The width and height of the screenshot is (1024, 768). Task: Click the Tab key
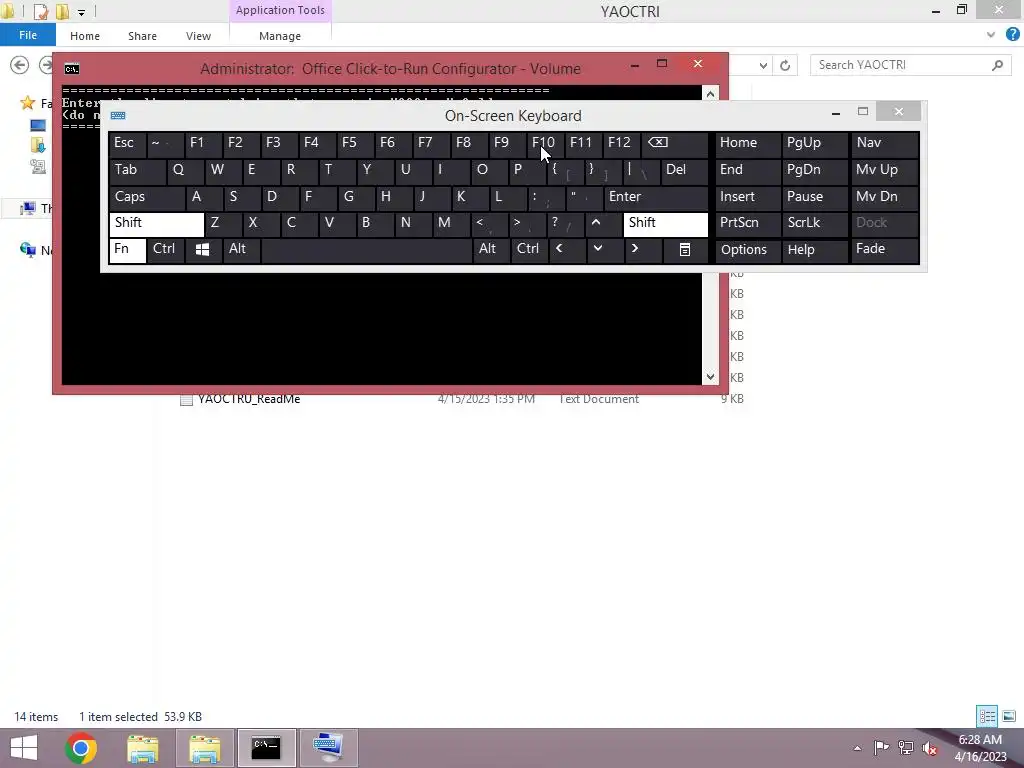(x=137, y=170)
